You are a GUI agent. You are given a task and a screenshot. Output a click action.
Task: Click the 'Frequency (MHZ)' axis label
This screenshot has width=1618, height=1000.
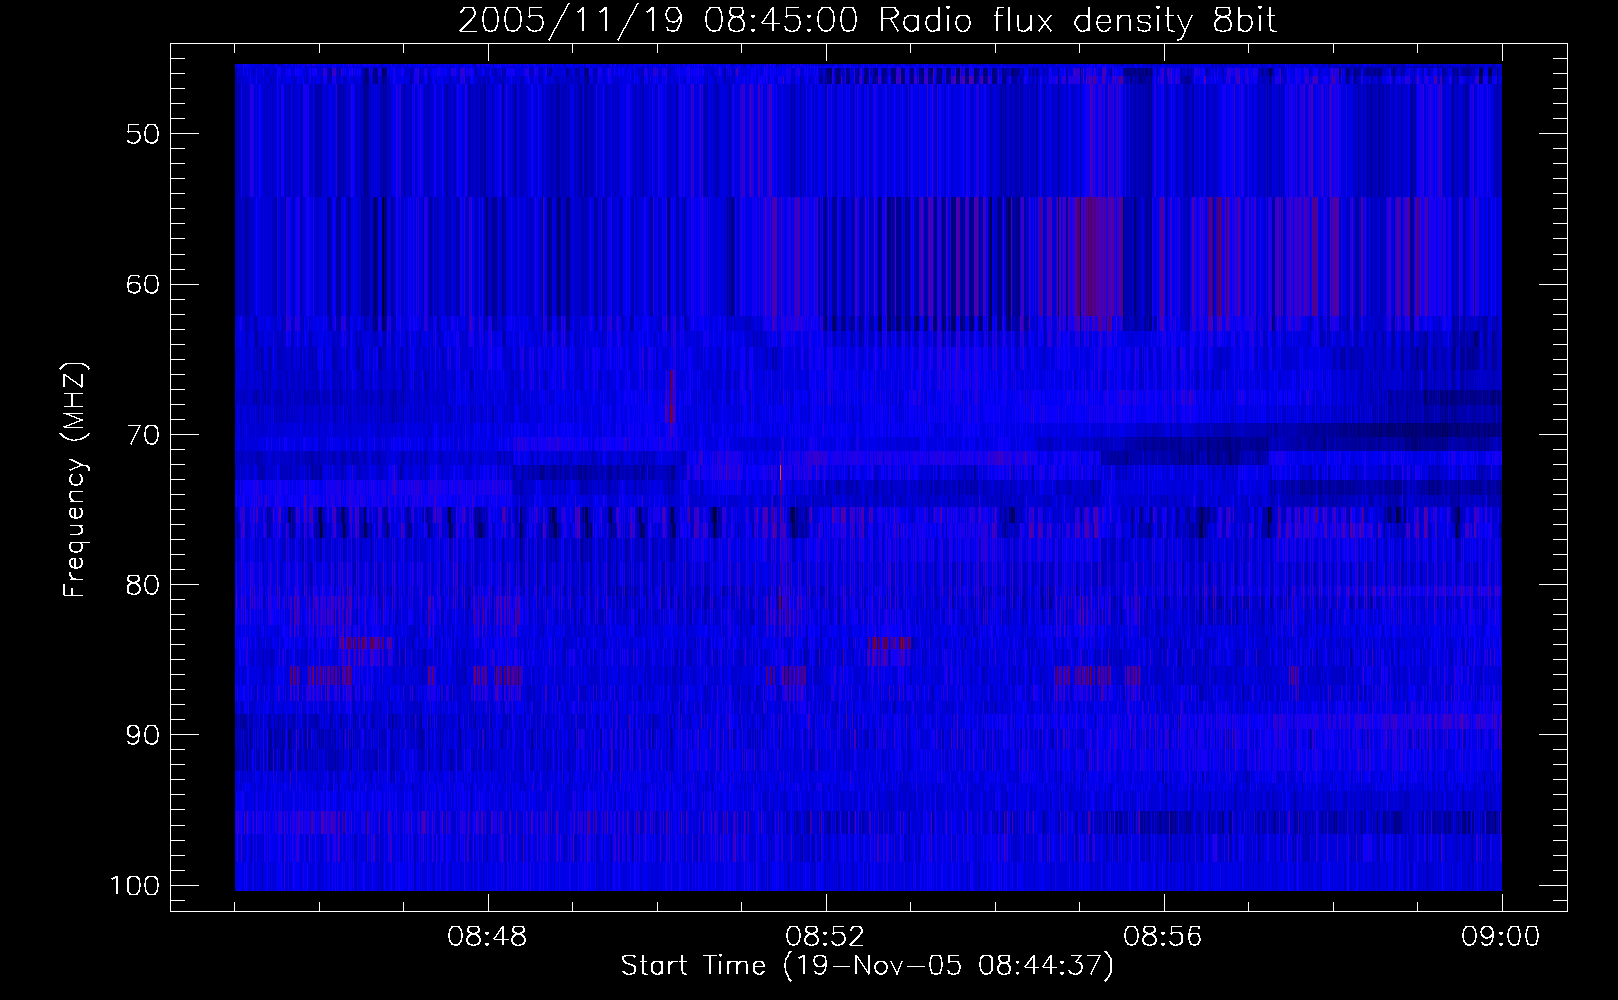pyautogui.click(x=76, y=480)
